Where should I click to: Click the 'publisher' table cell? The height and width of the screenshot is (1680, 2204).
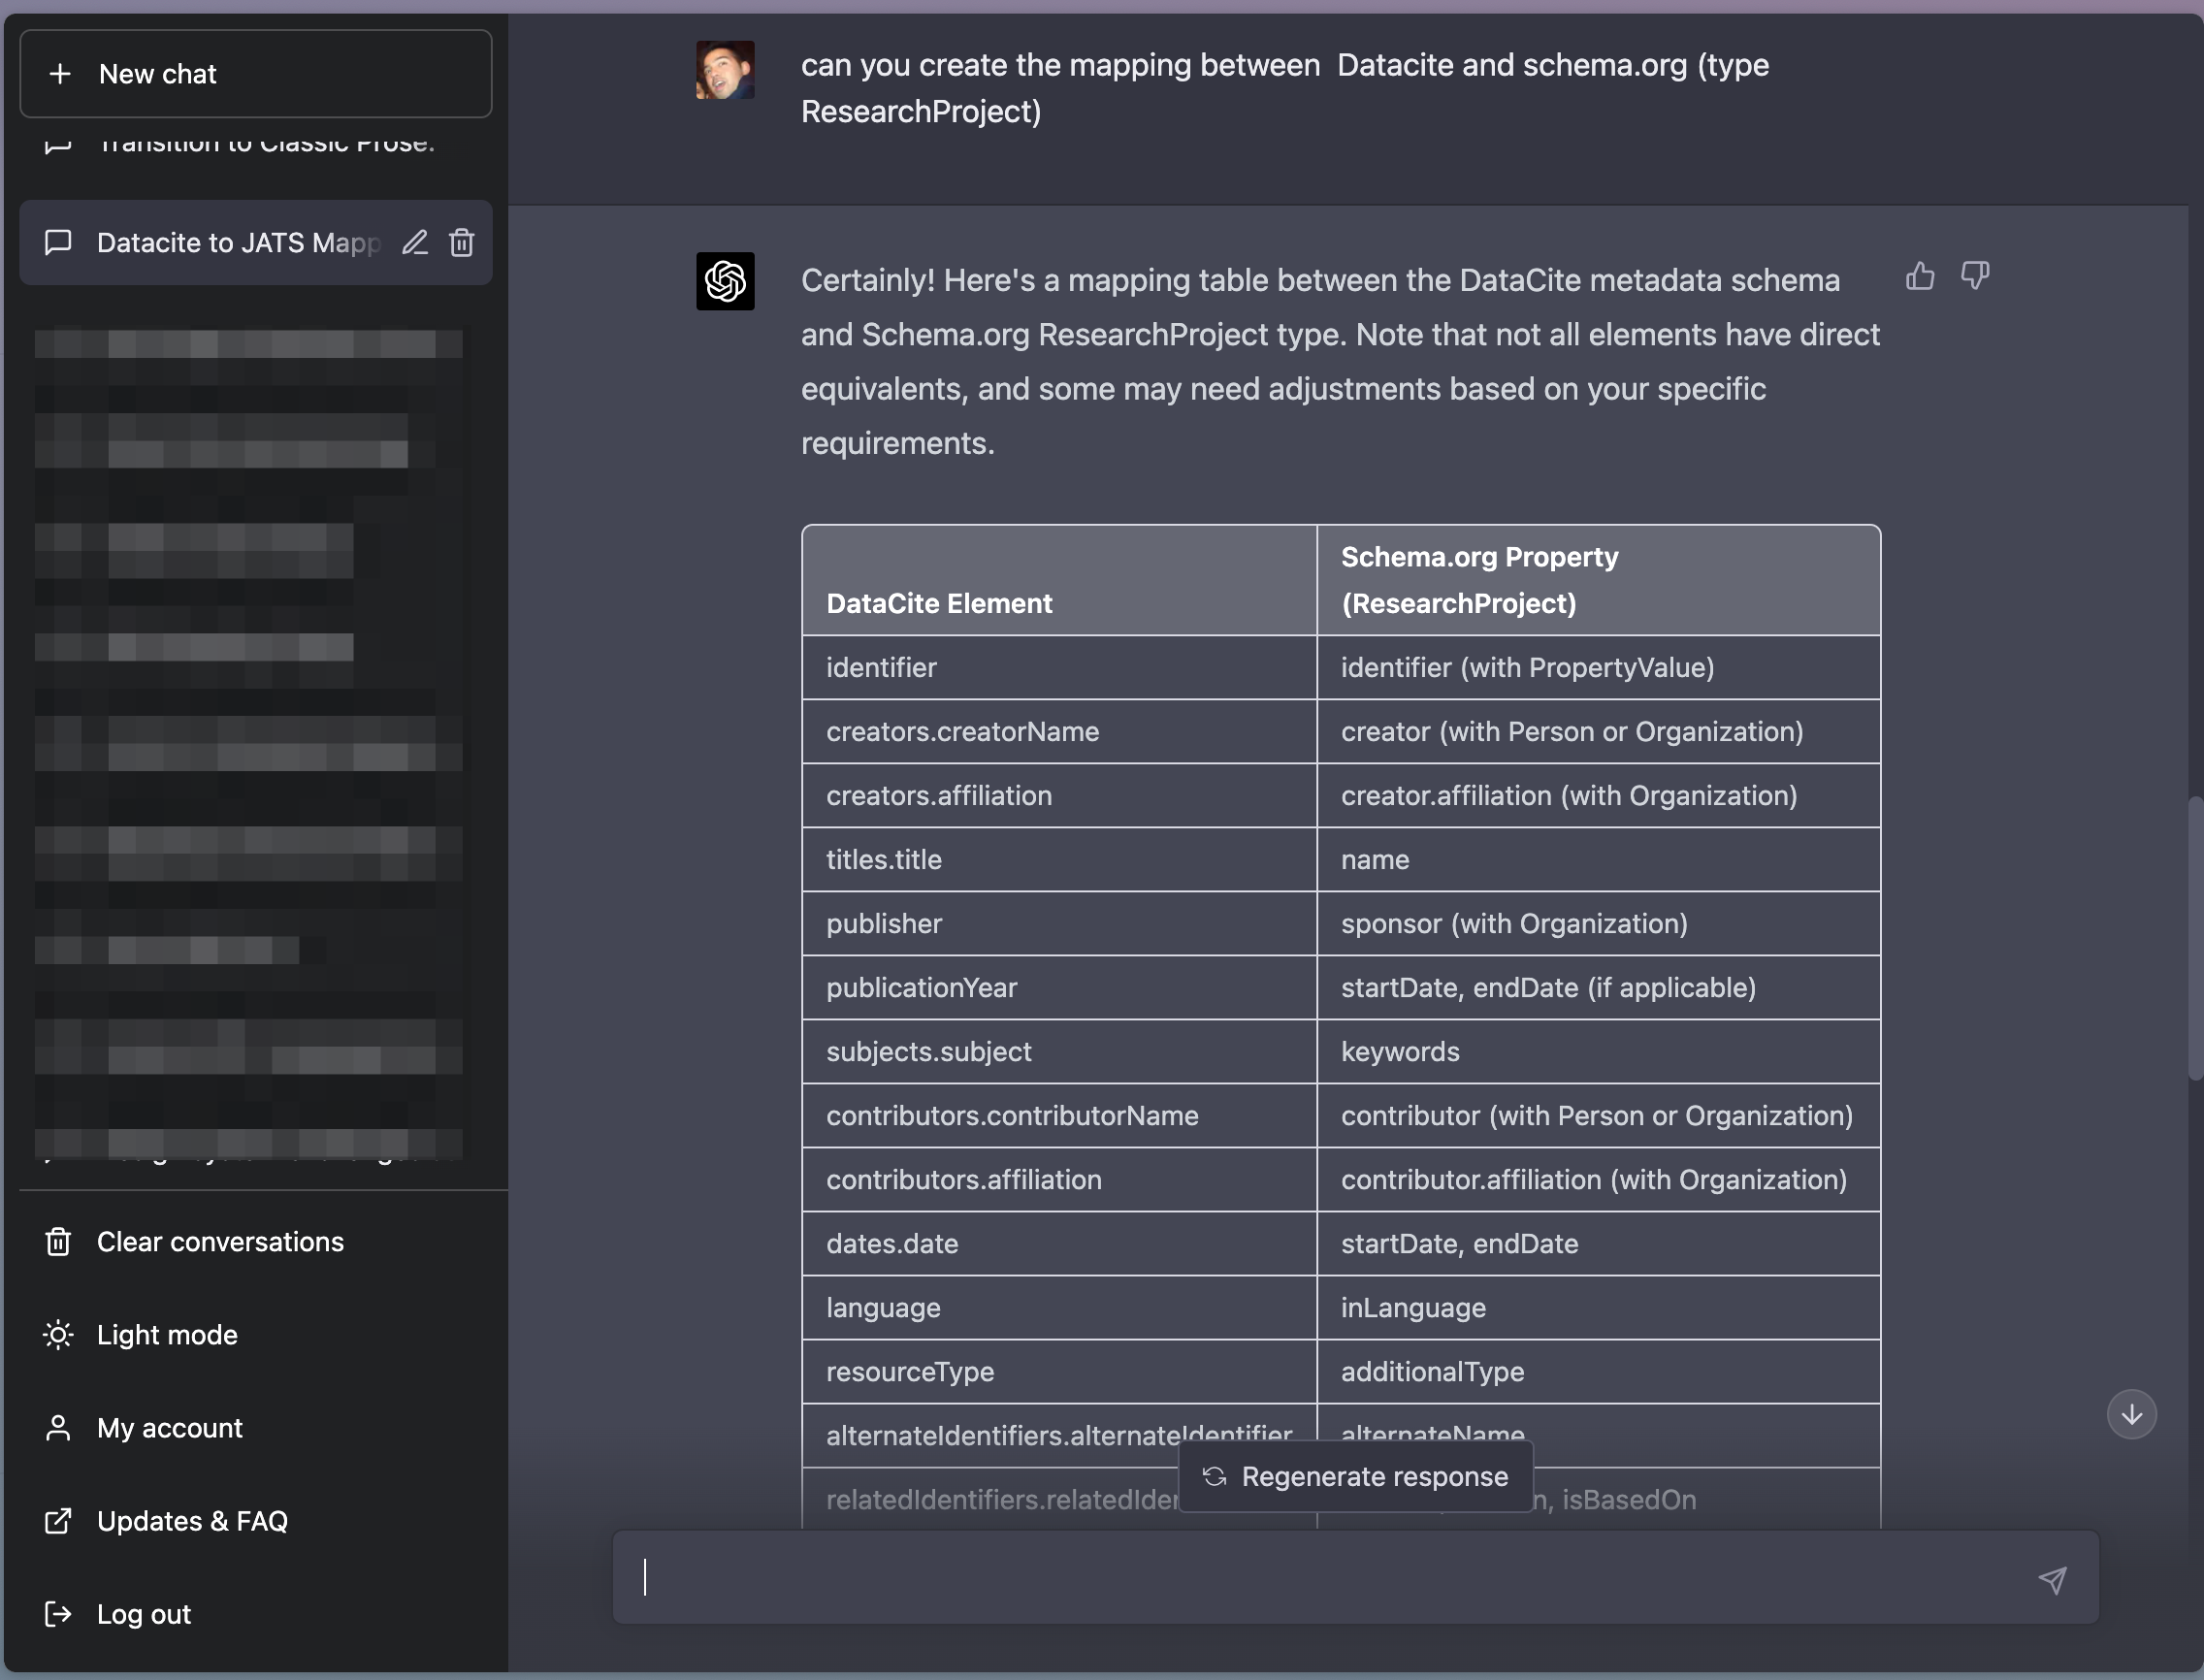pos(1059,924)
